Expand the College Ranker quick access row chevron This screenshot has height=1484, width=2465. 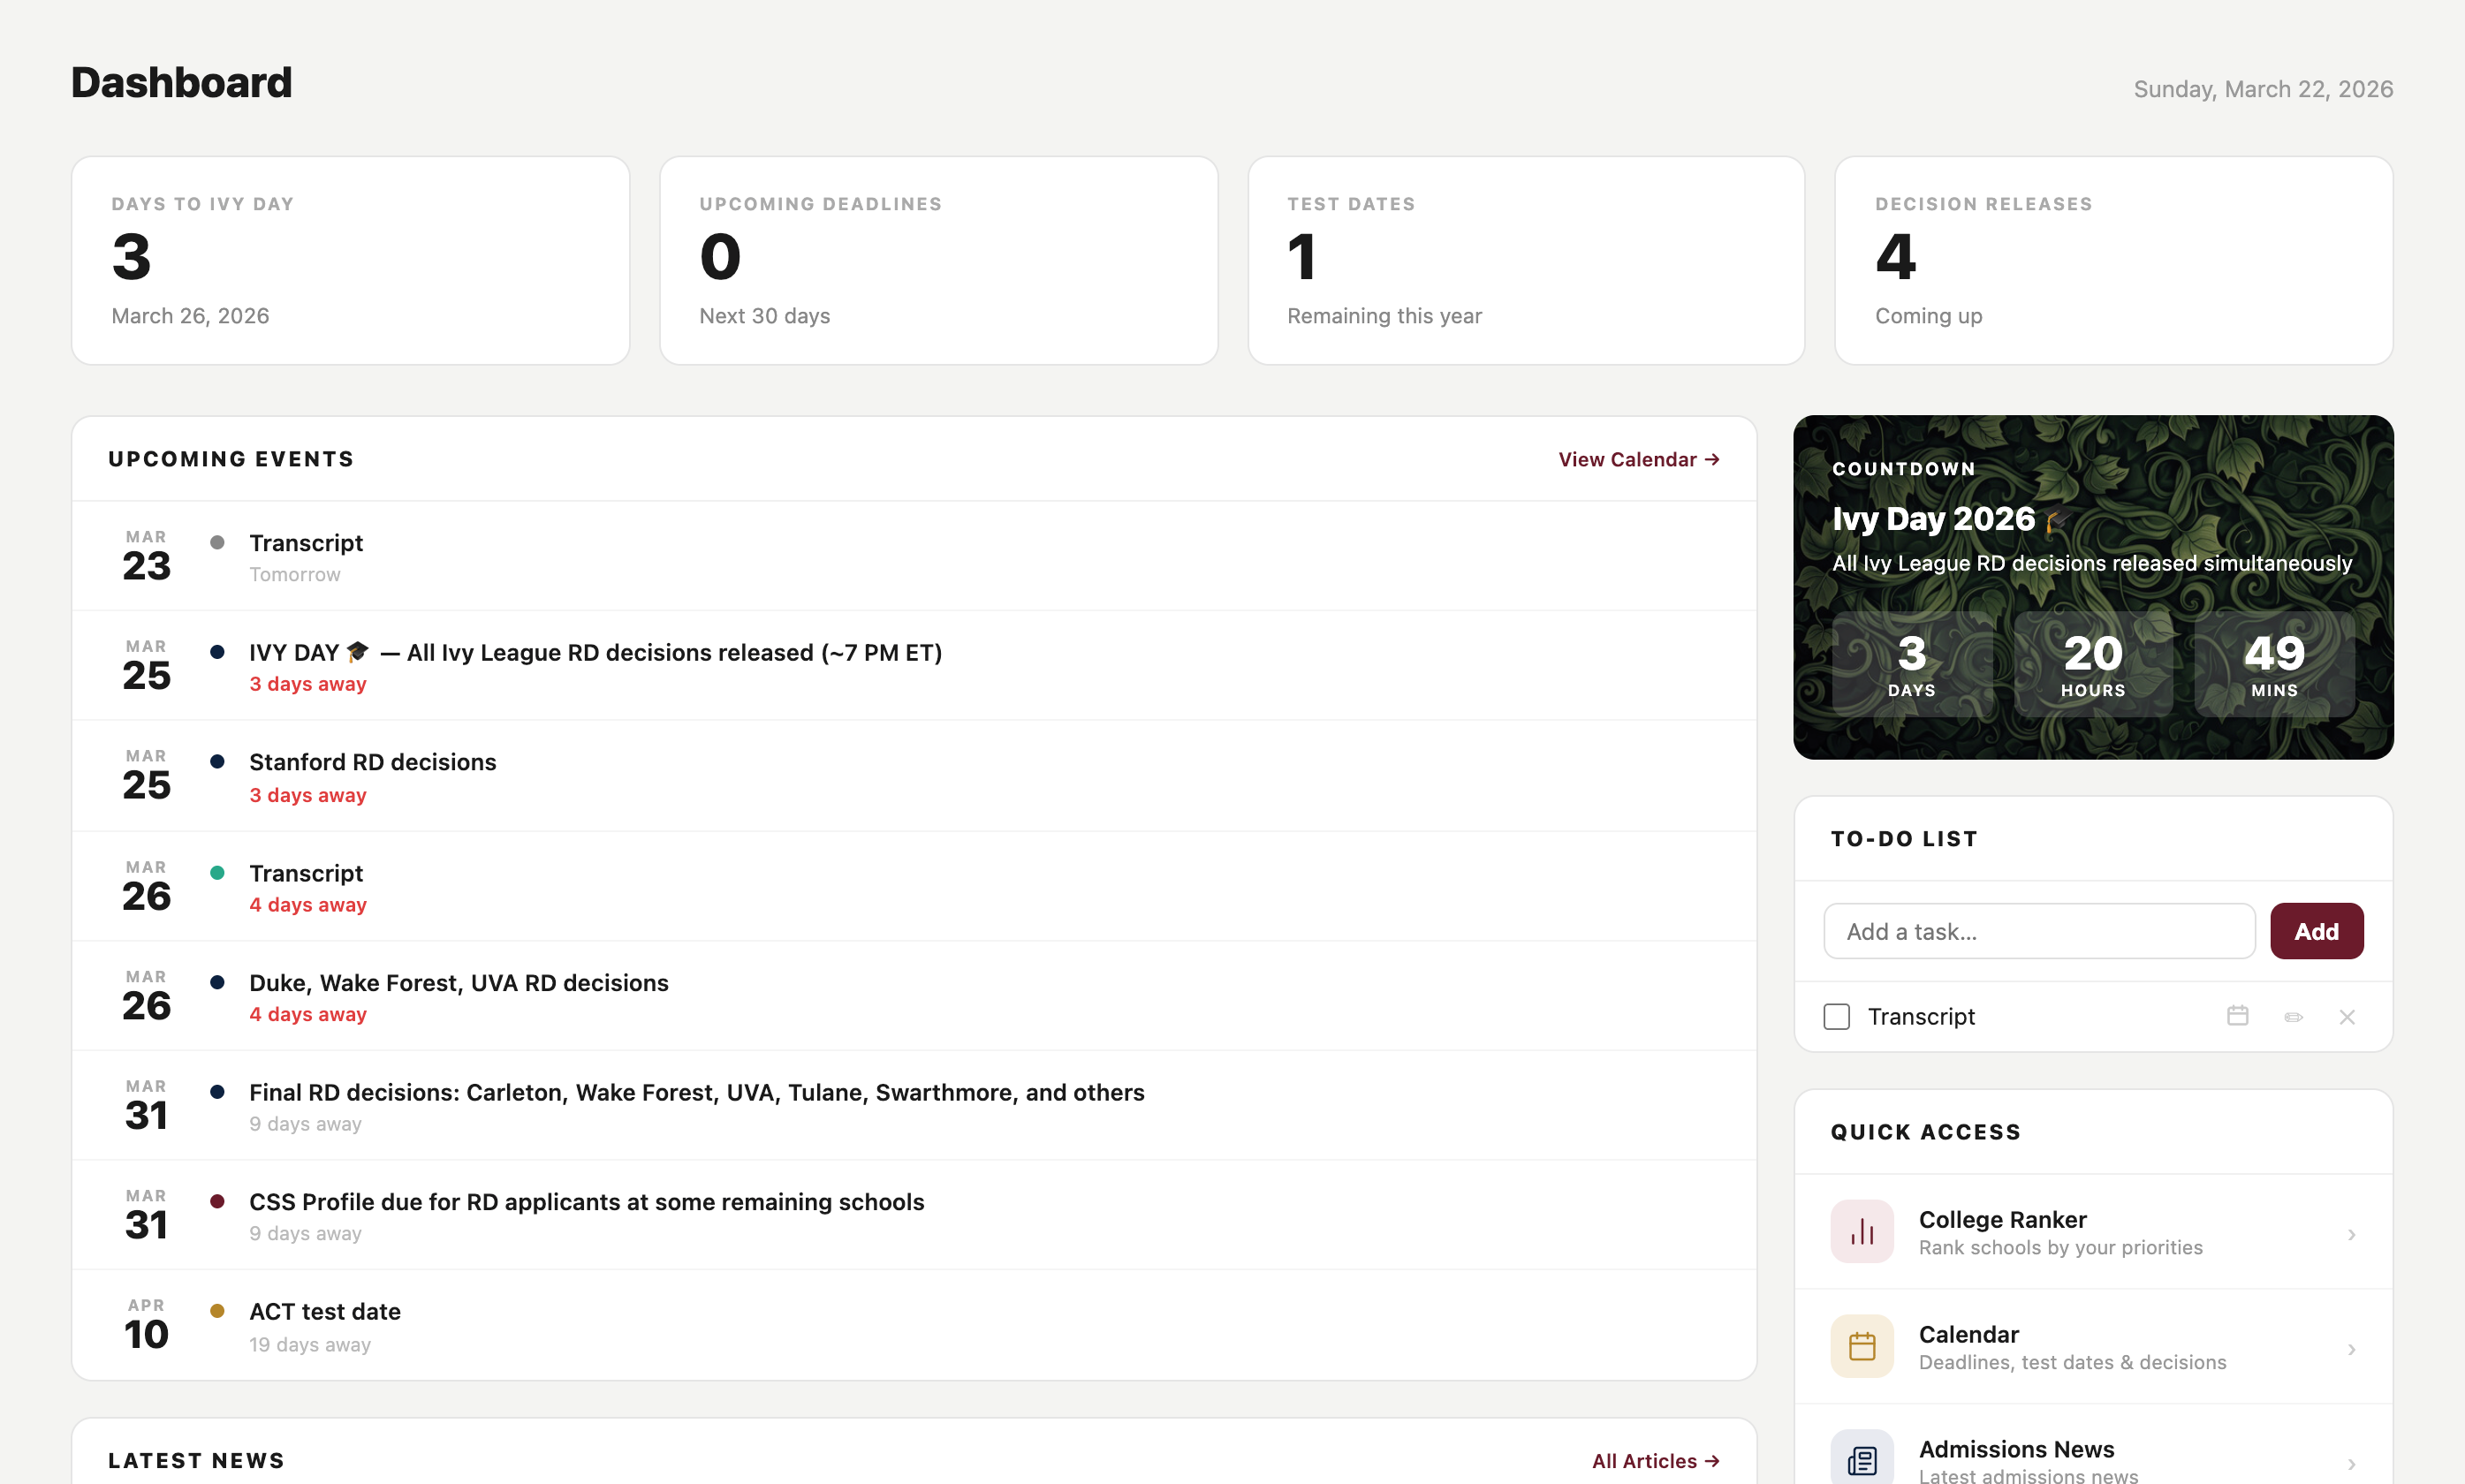(2351, 1234)
